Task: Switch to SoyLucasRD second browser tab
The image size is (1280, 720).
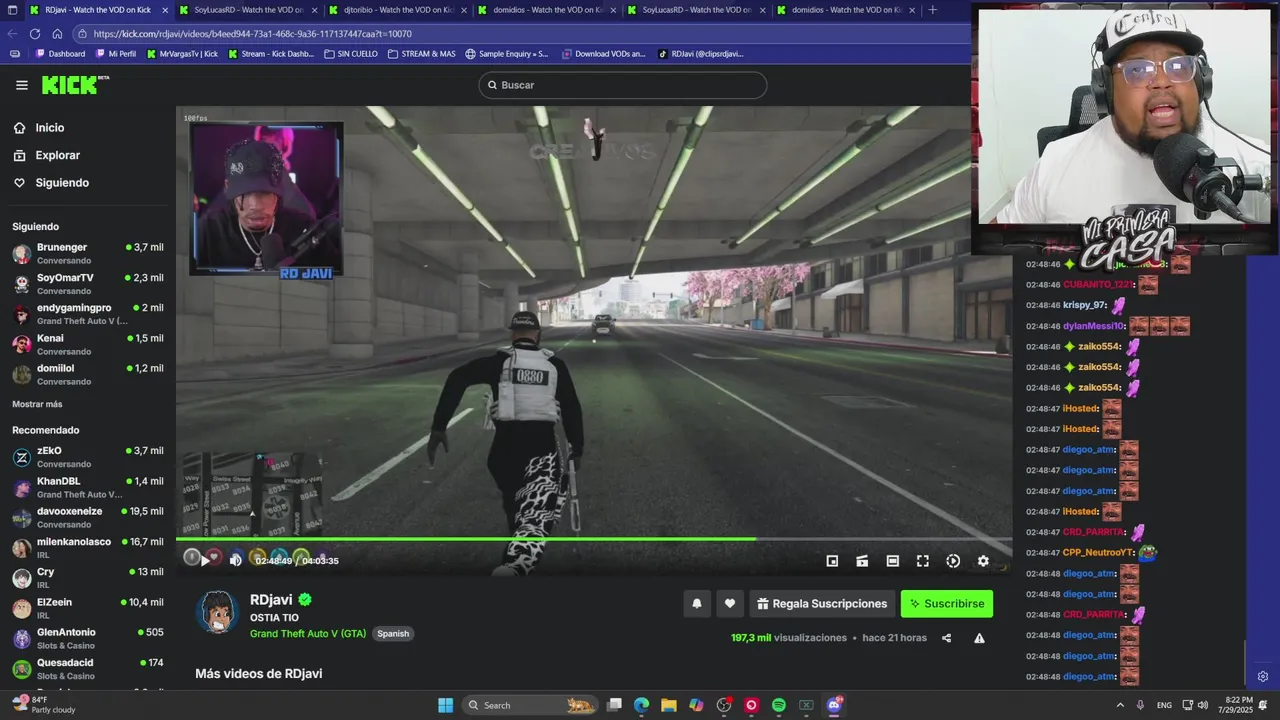Action: pyautogui.click(x=248, y=10)
